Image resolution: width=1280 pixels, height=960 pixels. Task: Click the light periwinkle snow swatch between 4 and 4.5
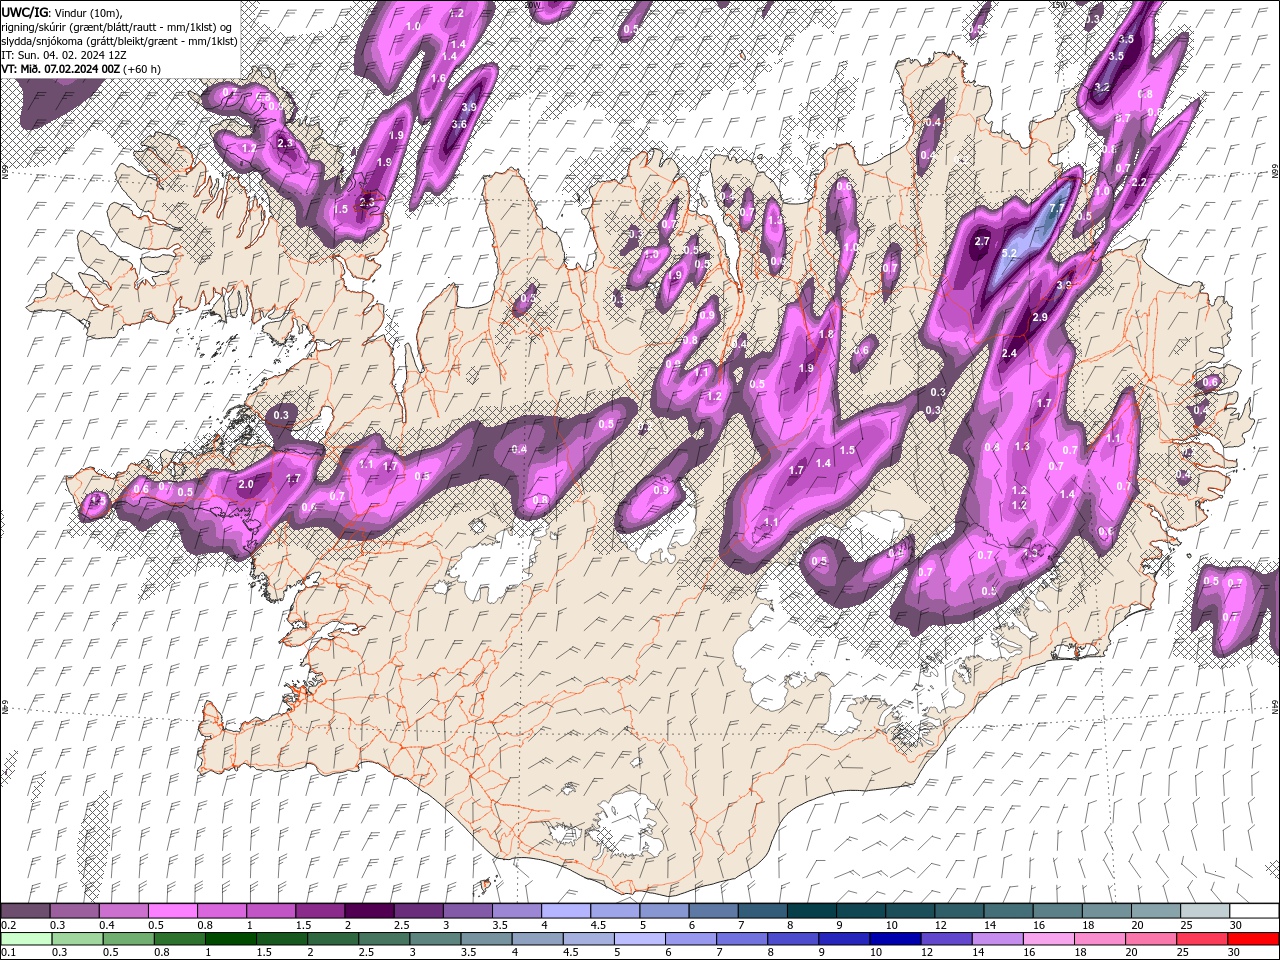[564, 910]
